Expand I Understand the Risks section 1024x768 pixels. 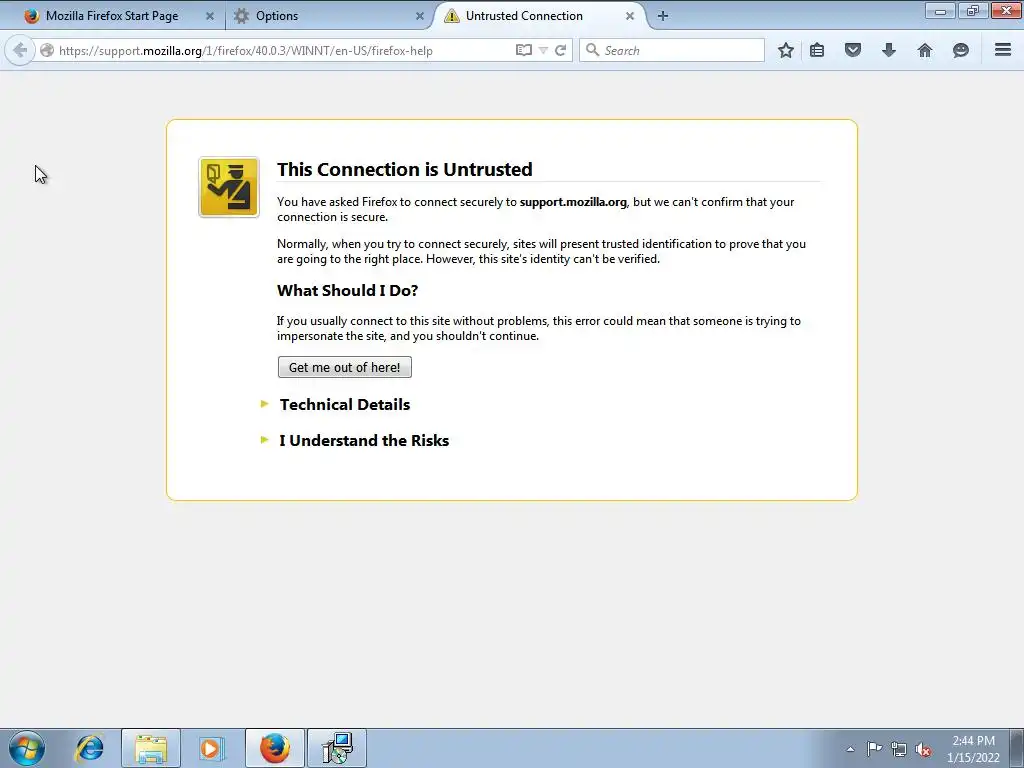tap(364, 440)
